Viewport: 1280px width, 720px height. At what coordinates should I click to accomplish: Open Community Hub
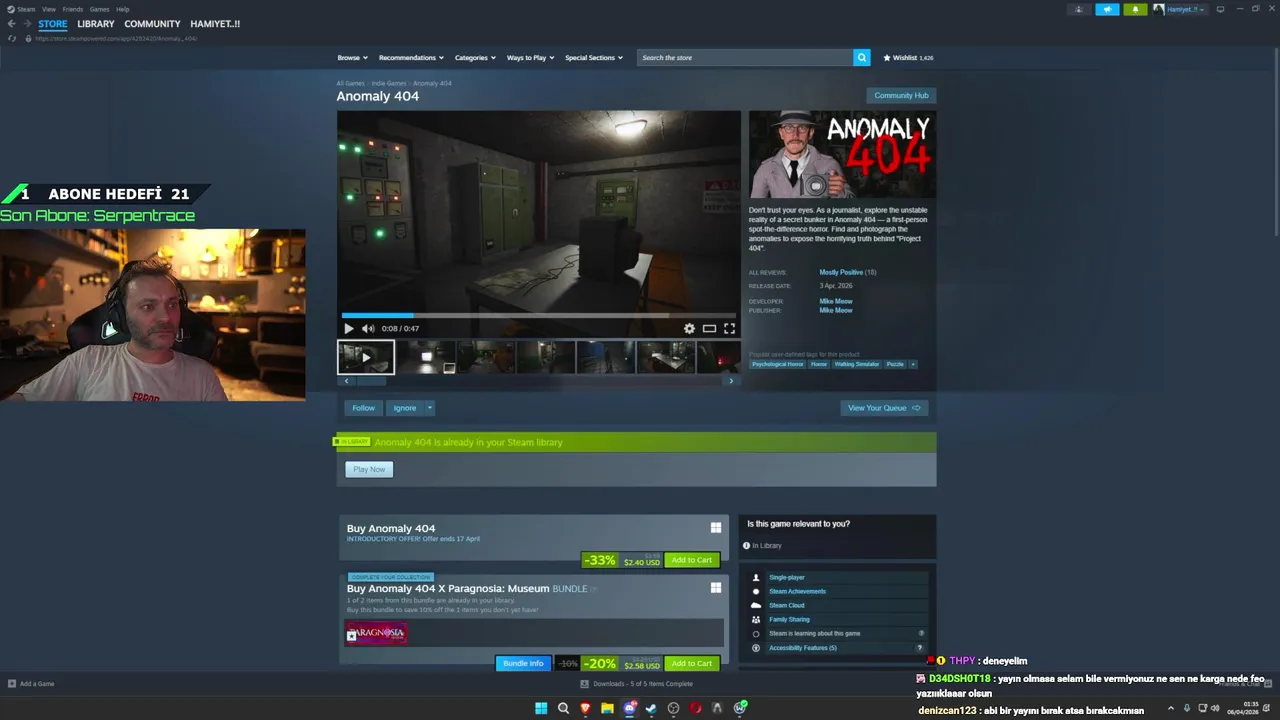pyautogui.click(x=901, y=96)
